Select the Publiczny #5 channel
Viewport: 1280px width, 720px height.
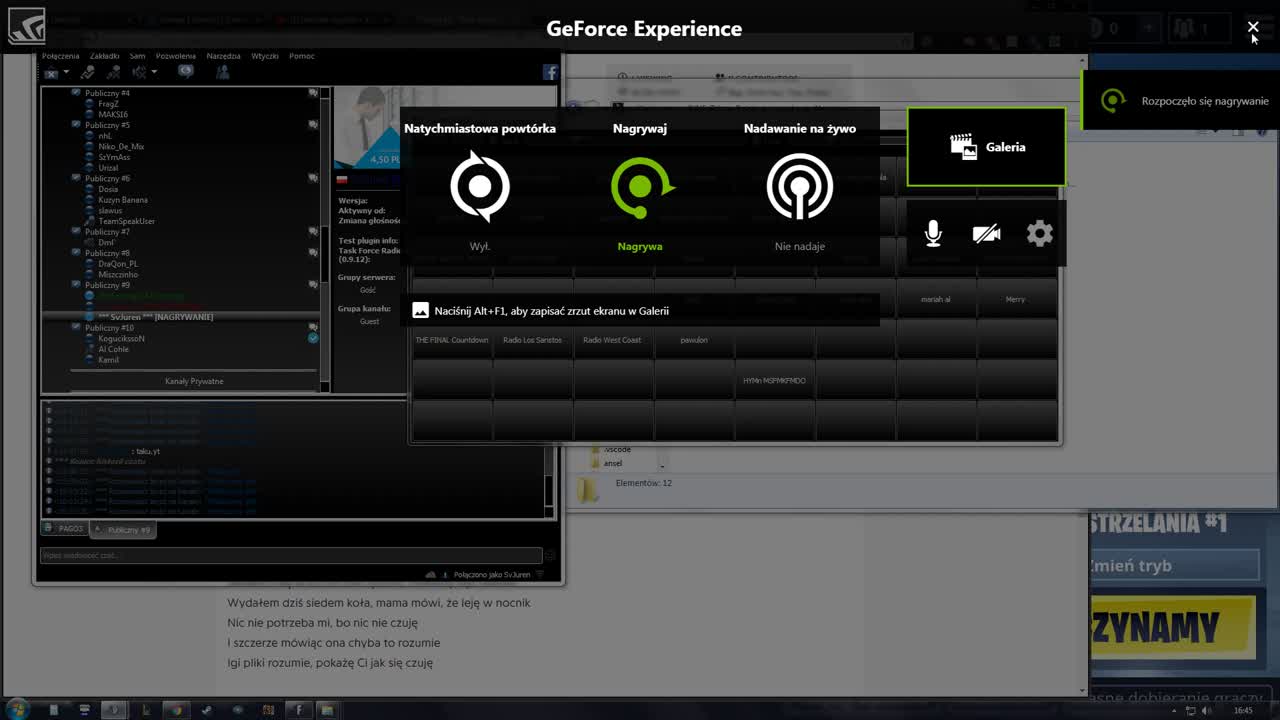pyautogui.click(x=107, y=125)
